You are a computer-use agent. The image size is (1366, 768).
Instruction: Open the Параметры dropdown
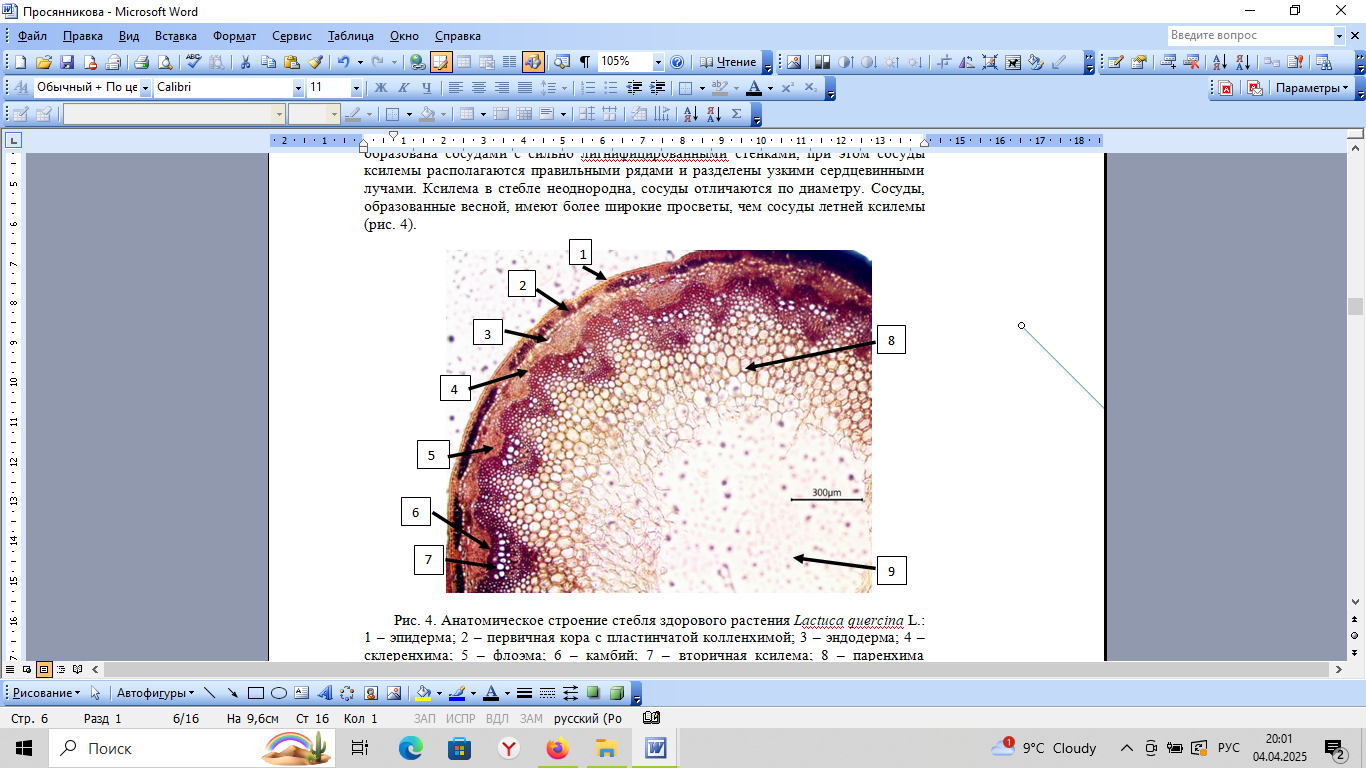[x=1311, y=88]
